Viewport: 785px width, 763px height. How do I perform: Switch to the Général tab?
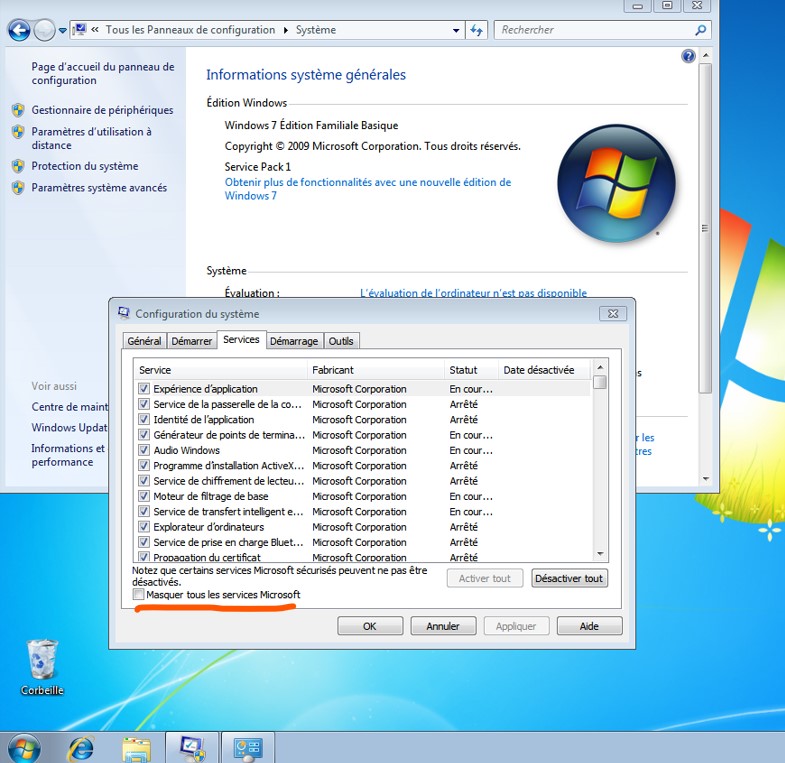(144, 341)
